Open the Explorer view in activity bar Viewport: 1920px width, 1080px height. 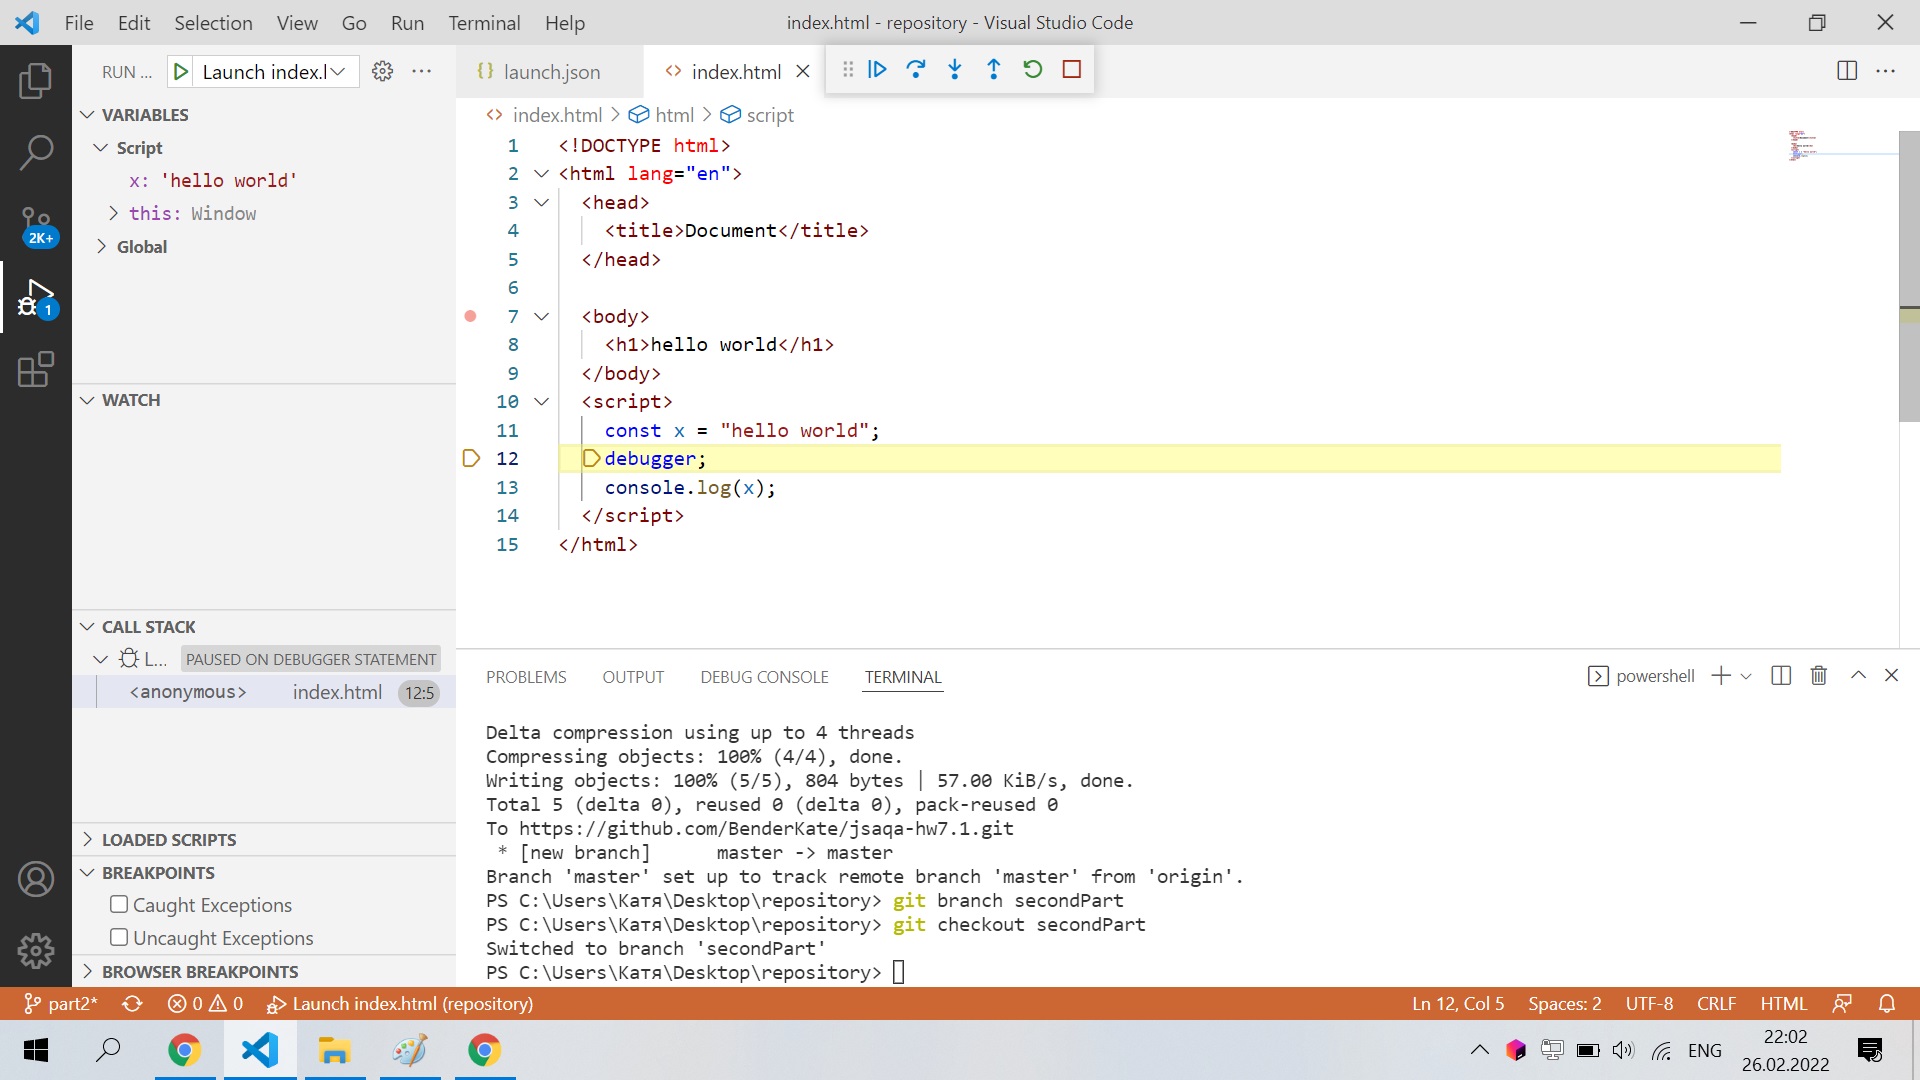coord(36,80)
